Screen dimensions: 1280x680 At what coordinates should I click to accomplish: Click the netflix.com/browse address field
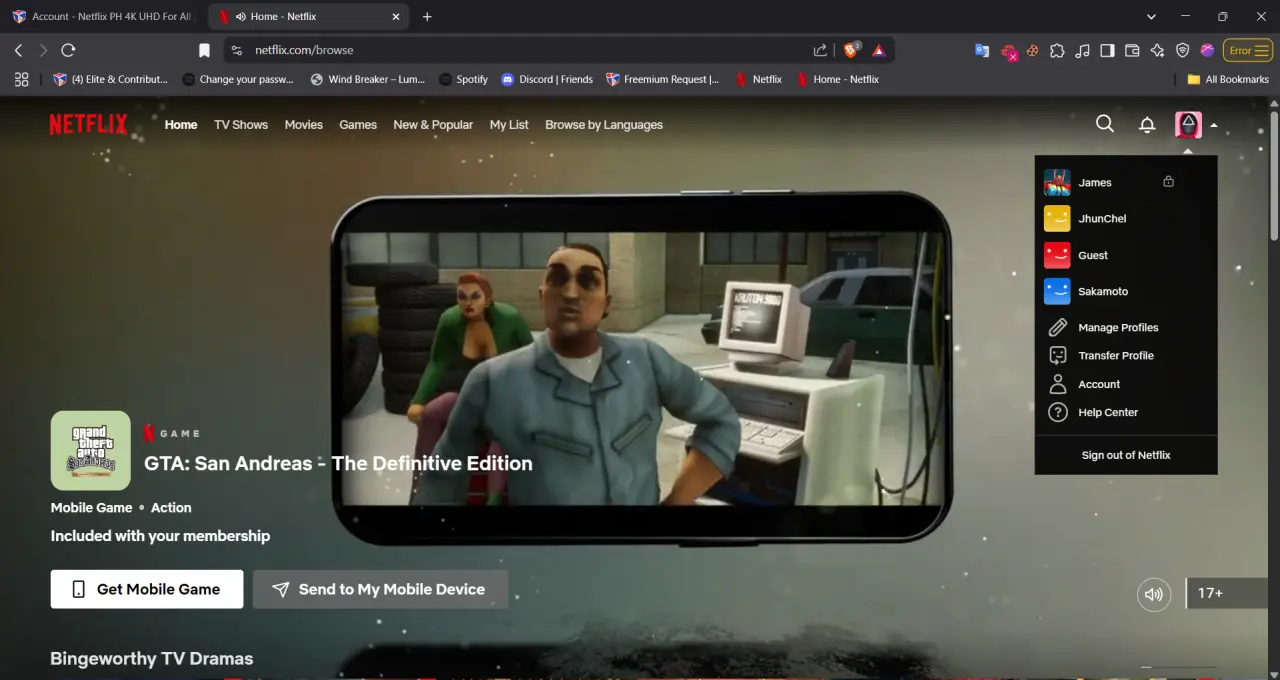(520, 50)
